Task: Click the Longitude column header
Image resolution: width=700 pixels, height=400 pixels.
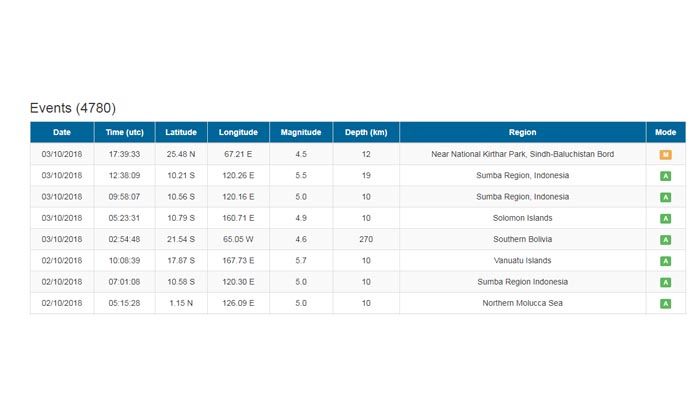Action: point(238,132)
